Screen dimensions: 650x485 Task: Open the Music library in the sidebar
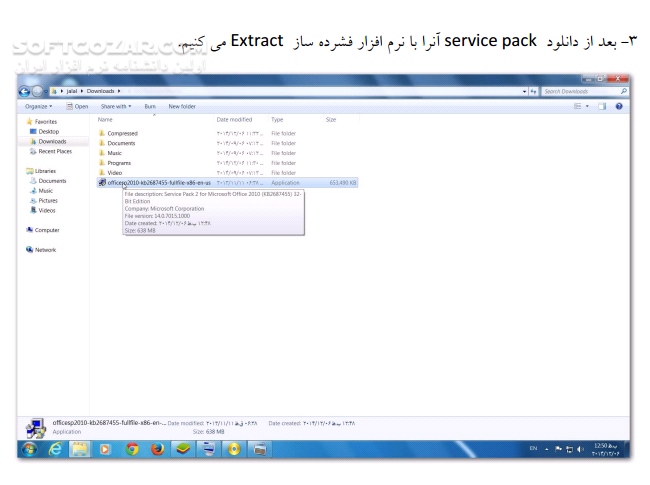pyautogui.click(x=41, y=191)
